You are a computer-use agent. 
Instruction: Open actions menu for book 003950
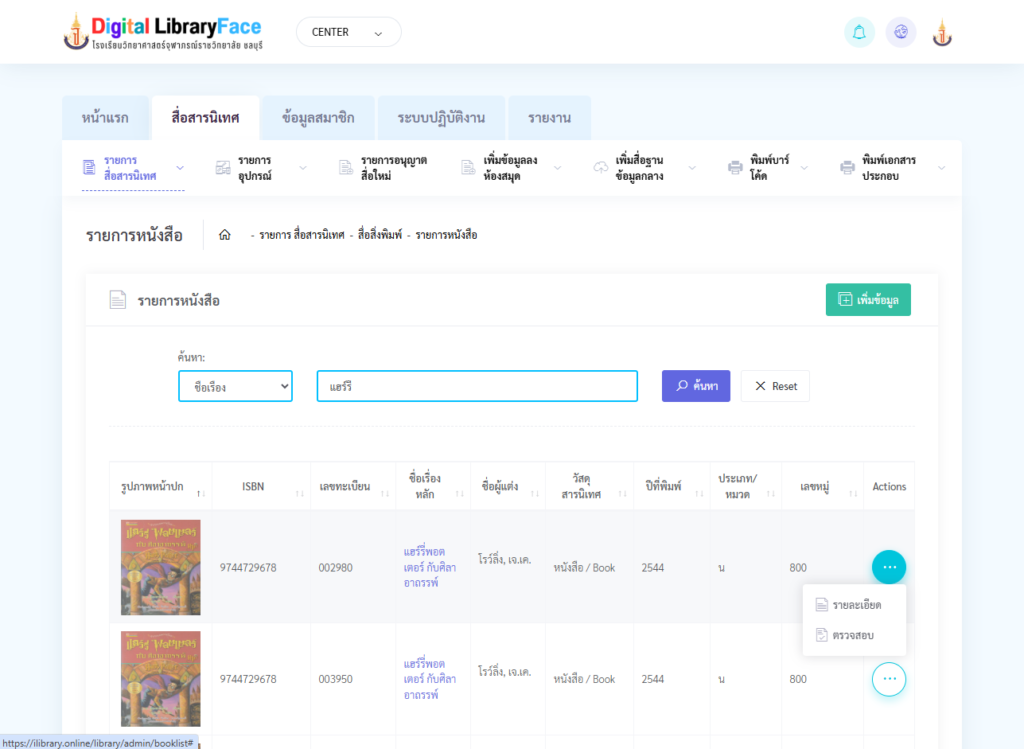[x=888, y=679]
